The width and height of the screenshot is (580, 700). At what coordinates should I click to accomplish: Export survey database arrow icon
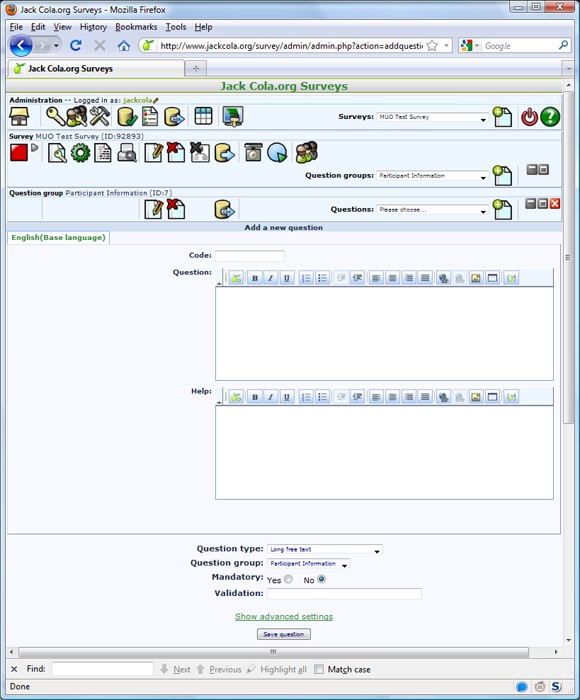225,153
